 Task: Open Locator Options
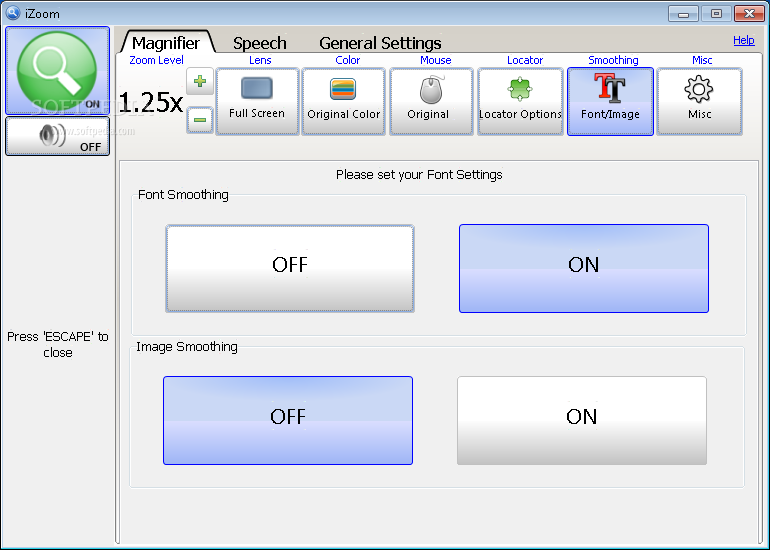coord(520,102)
